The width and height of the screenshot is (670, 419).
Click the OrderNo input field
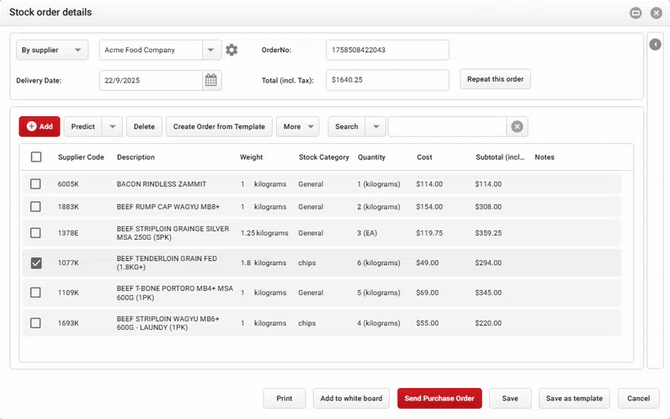[x=387, y=50]
